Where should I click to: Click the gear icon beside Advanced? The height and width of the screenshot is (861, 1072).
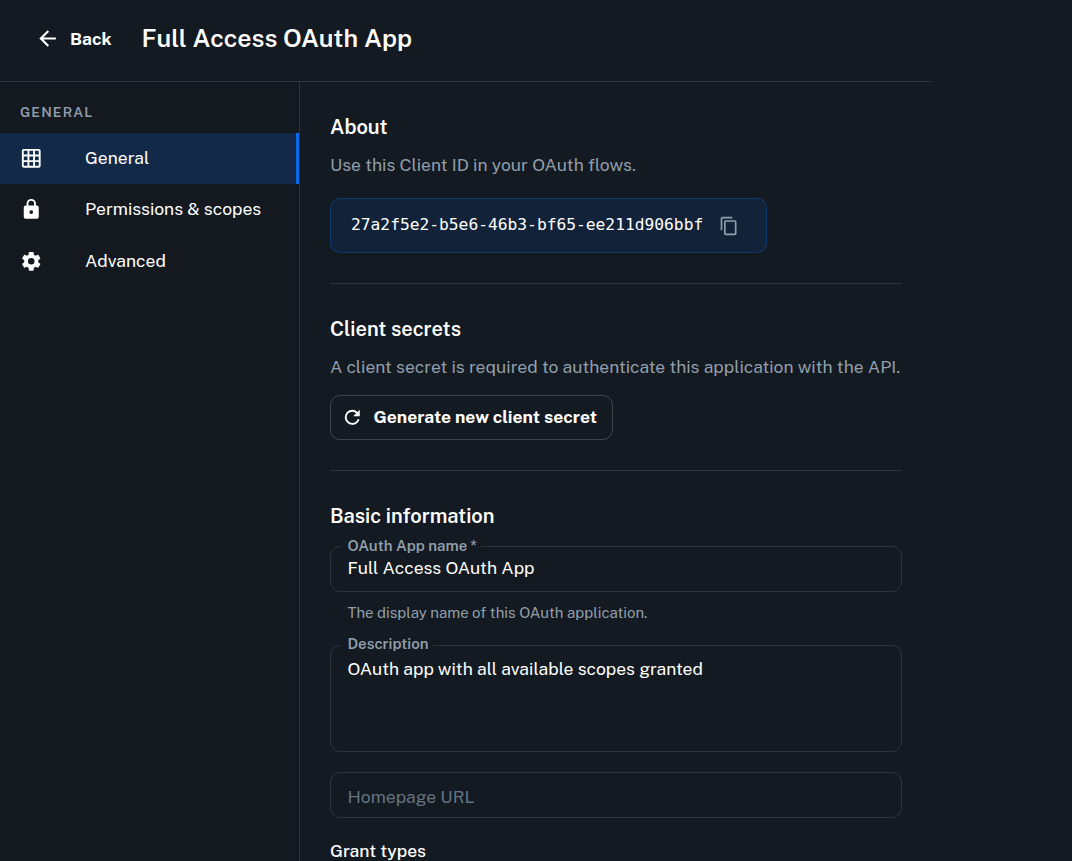click(31, 261)
